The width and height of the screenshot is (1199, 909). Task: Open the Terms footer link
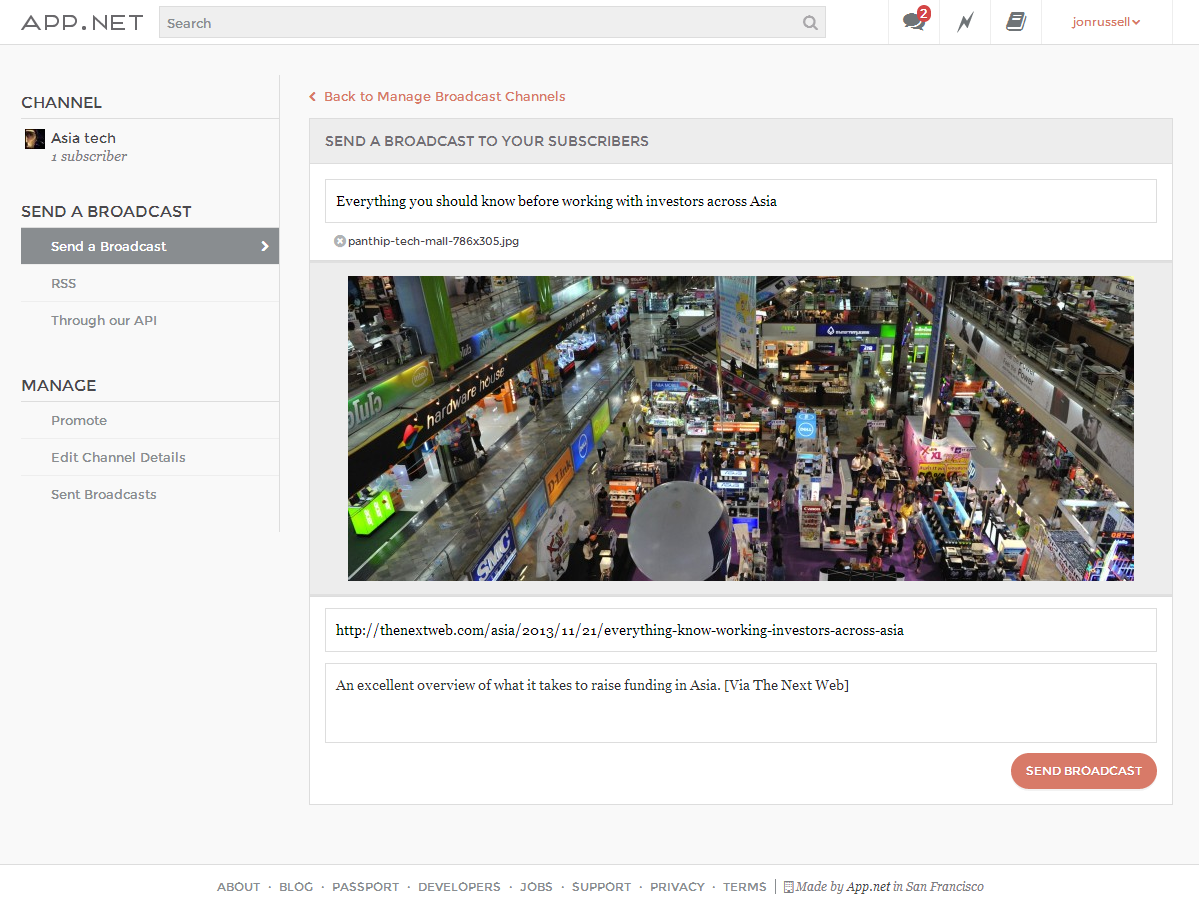tap(744, 887)
